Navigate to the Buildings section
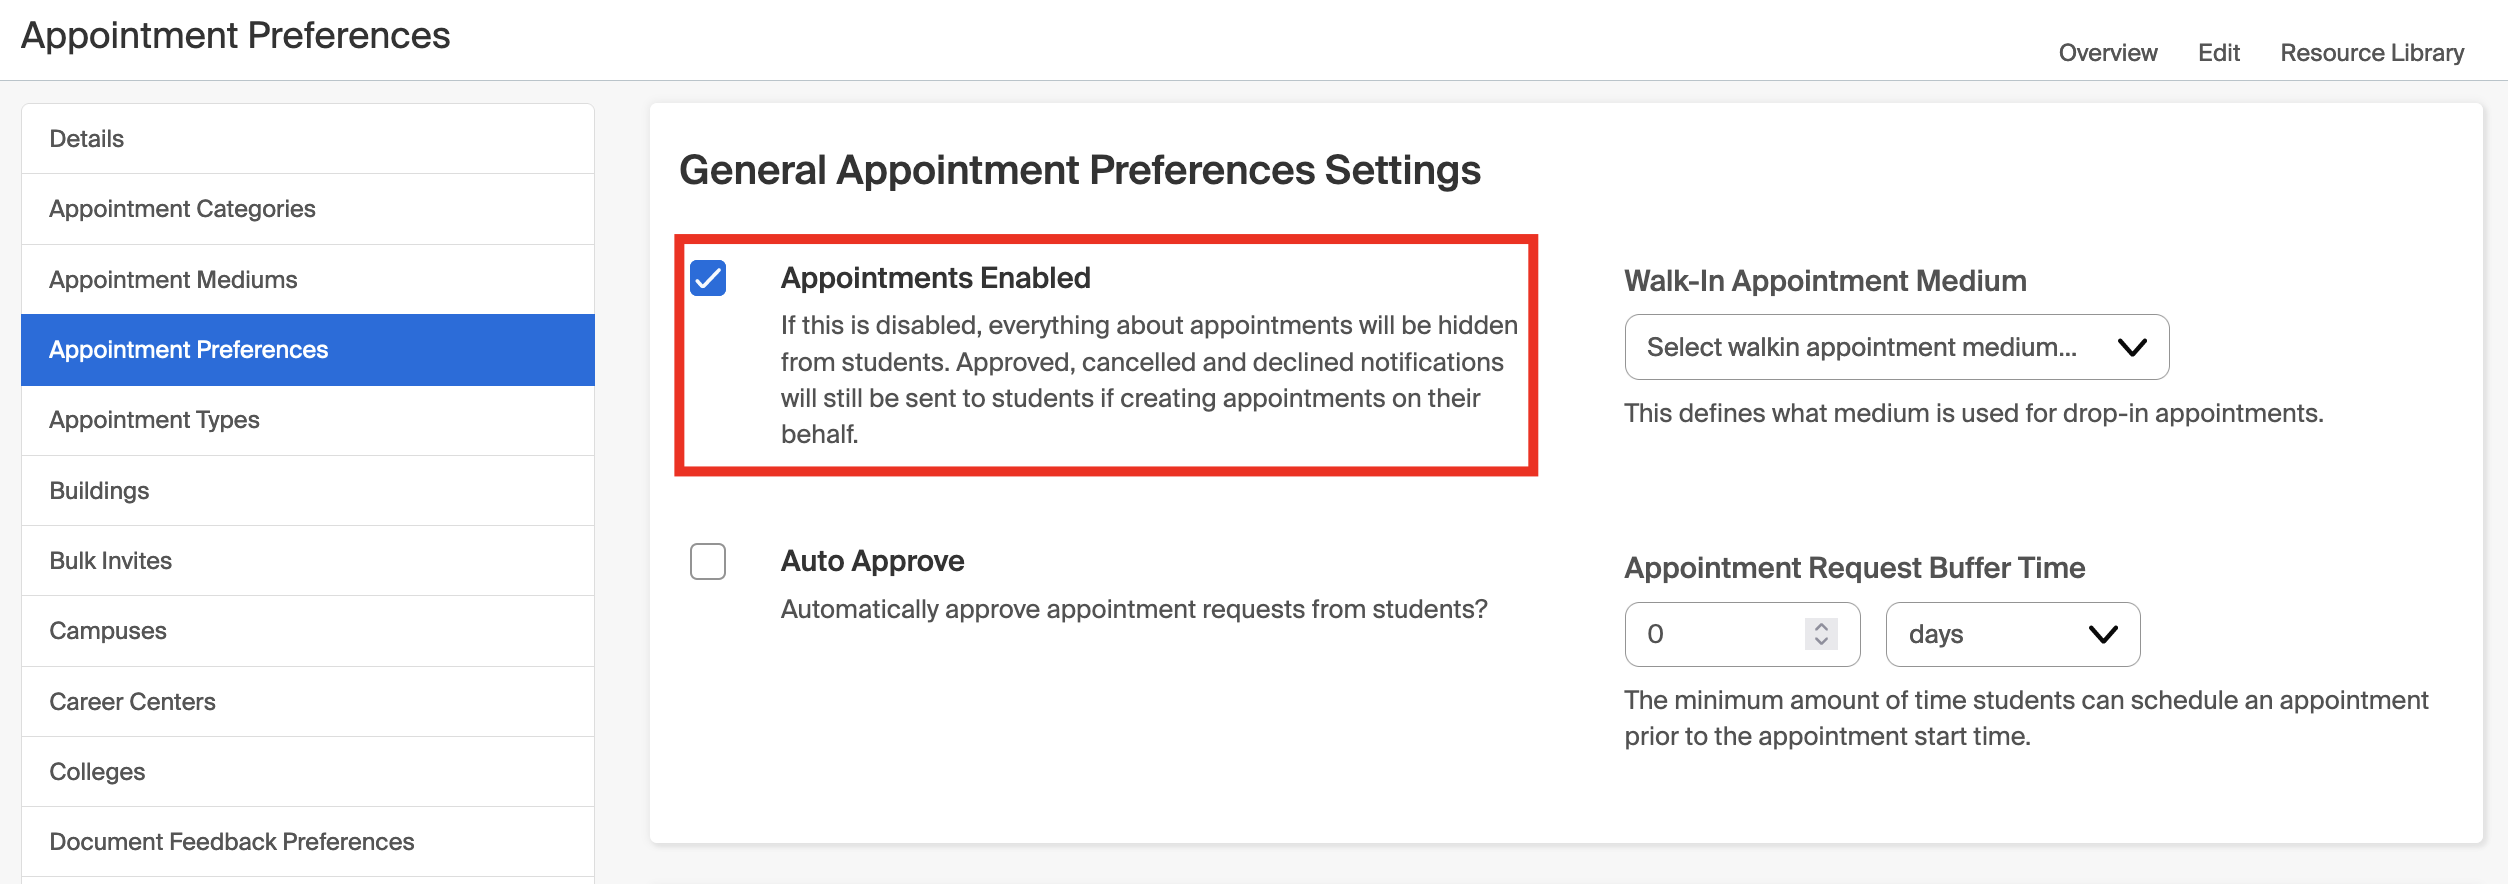 point(99,490)
